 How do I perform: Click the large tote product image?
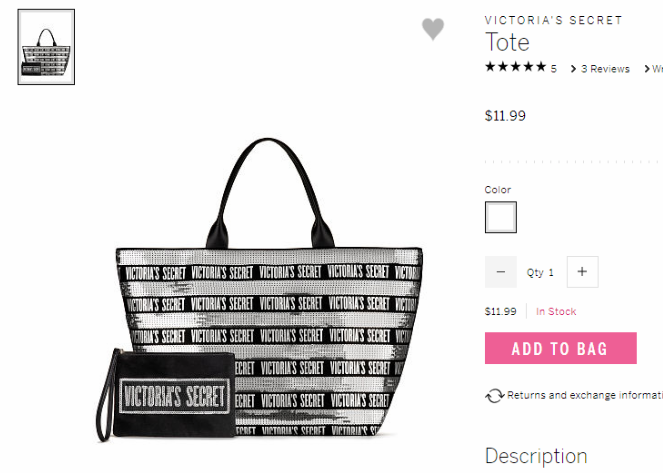click(x=259, y=290)
